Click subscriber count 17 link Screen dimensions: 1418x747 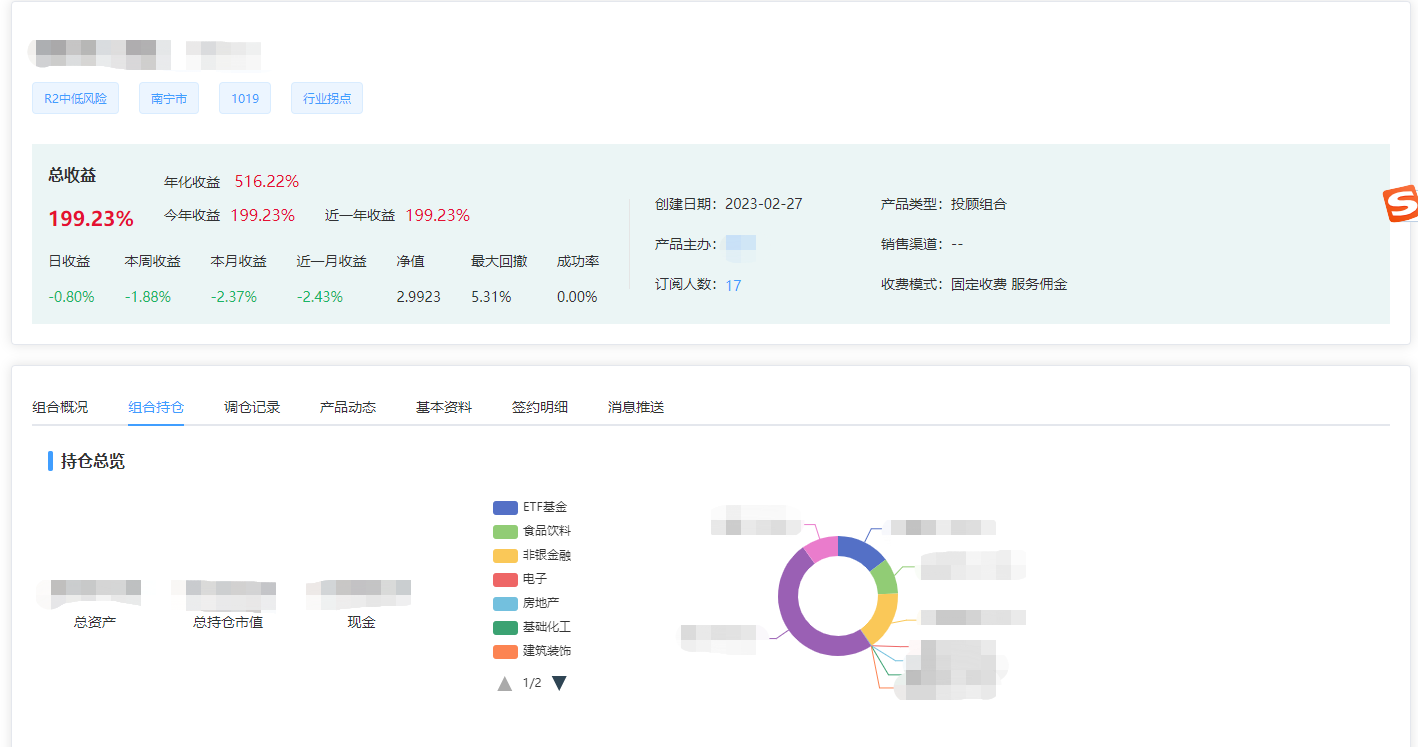733,285
